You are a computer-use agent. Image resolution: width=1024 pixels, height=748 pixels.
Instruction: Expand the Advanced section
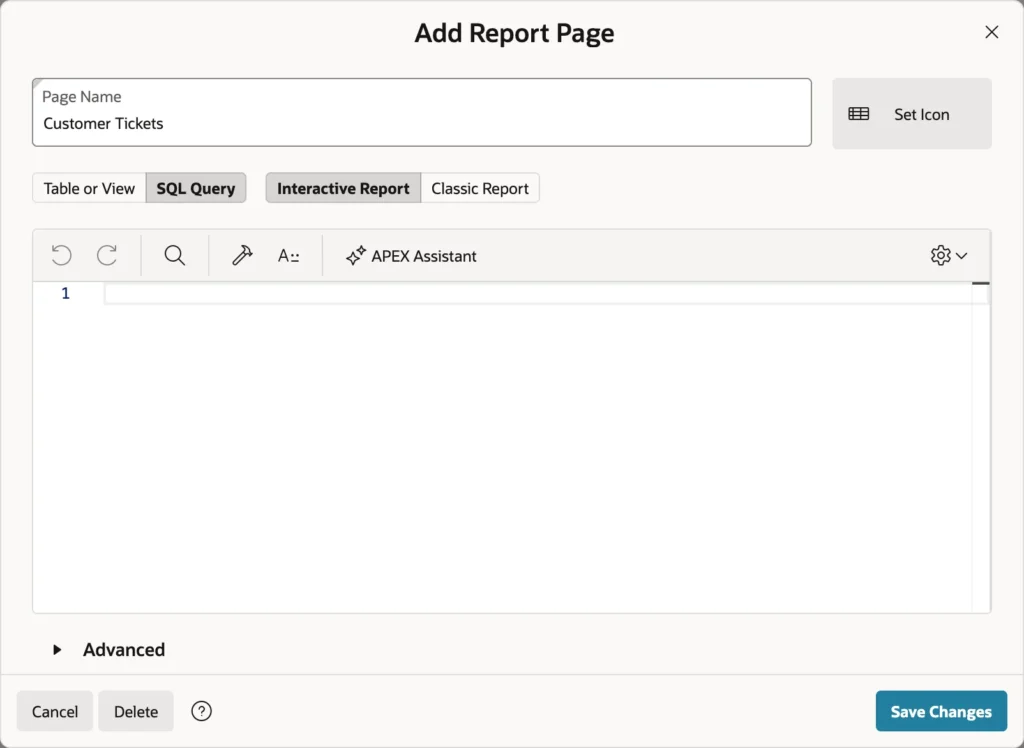point(108,649)
